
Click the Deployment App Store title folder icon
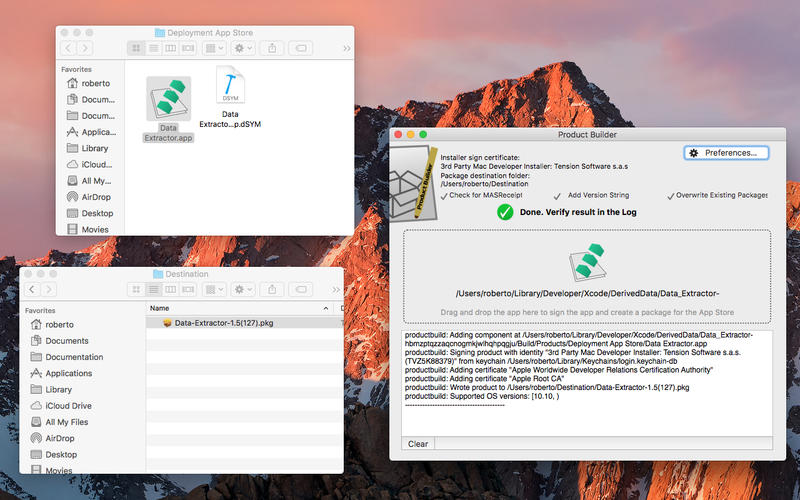[160, 33]
